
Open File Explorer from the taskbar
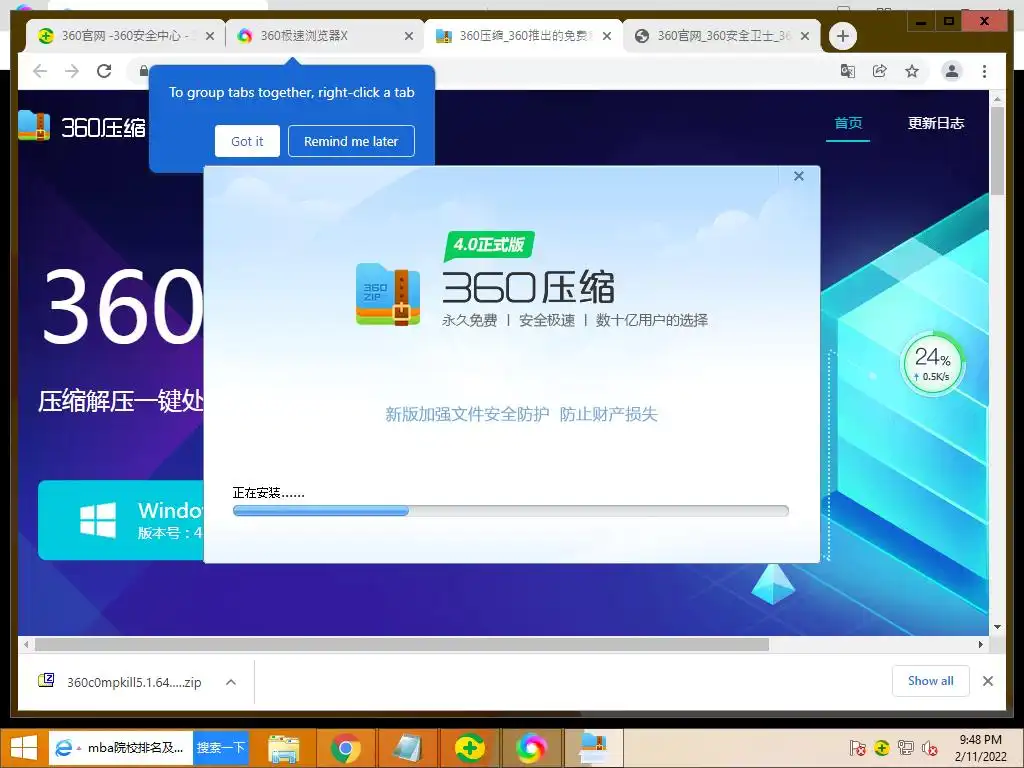(283, 748)
